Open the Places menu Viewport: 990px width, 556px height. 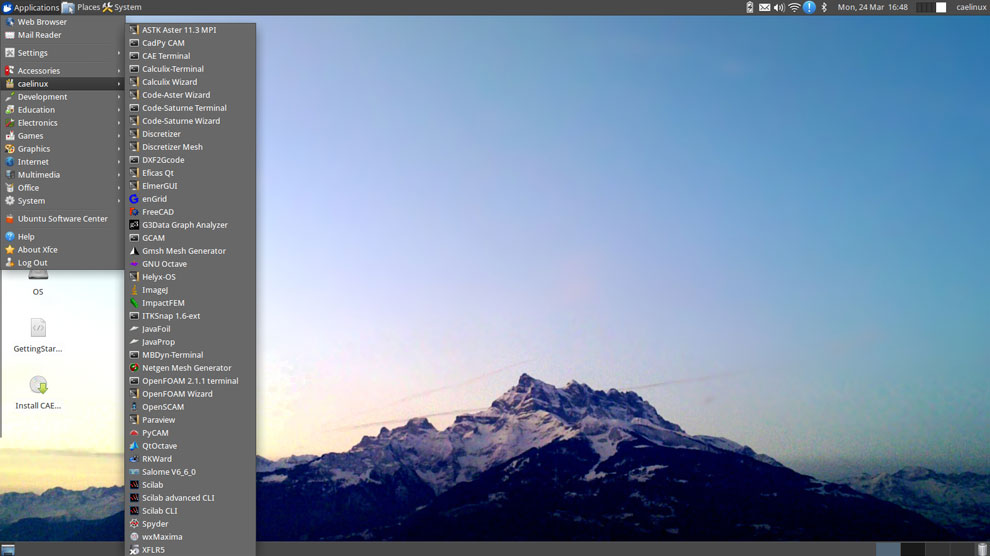click(81, 8)
